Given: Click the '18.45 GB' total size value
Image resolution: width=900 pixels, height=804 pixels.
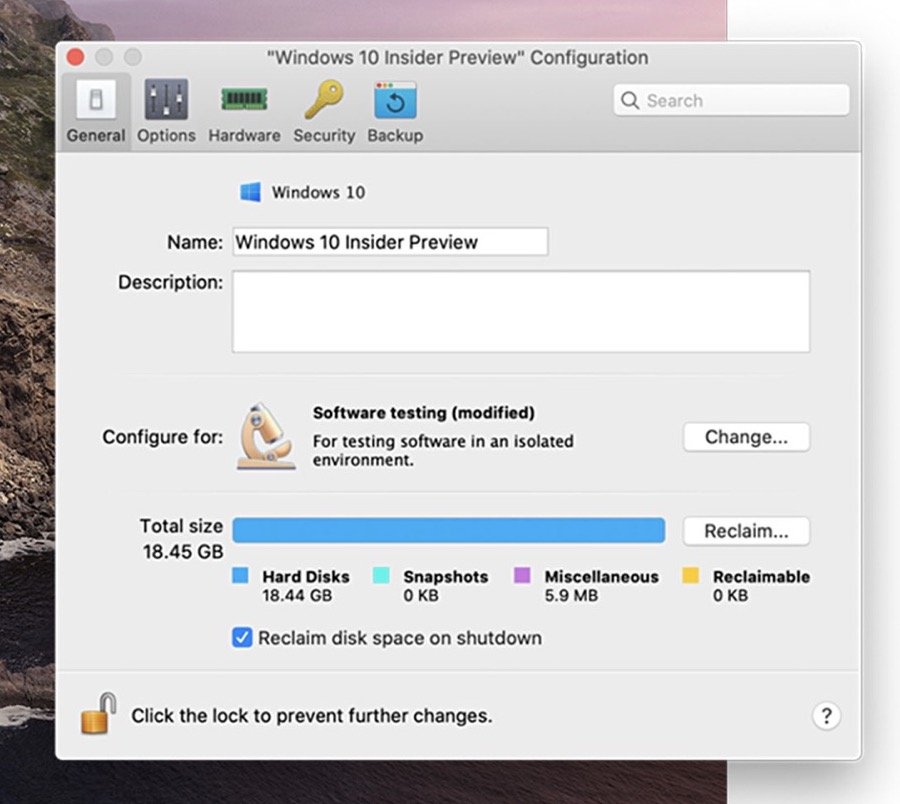Looking at the screenshot, I should 183,551.
